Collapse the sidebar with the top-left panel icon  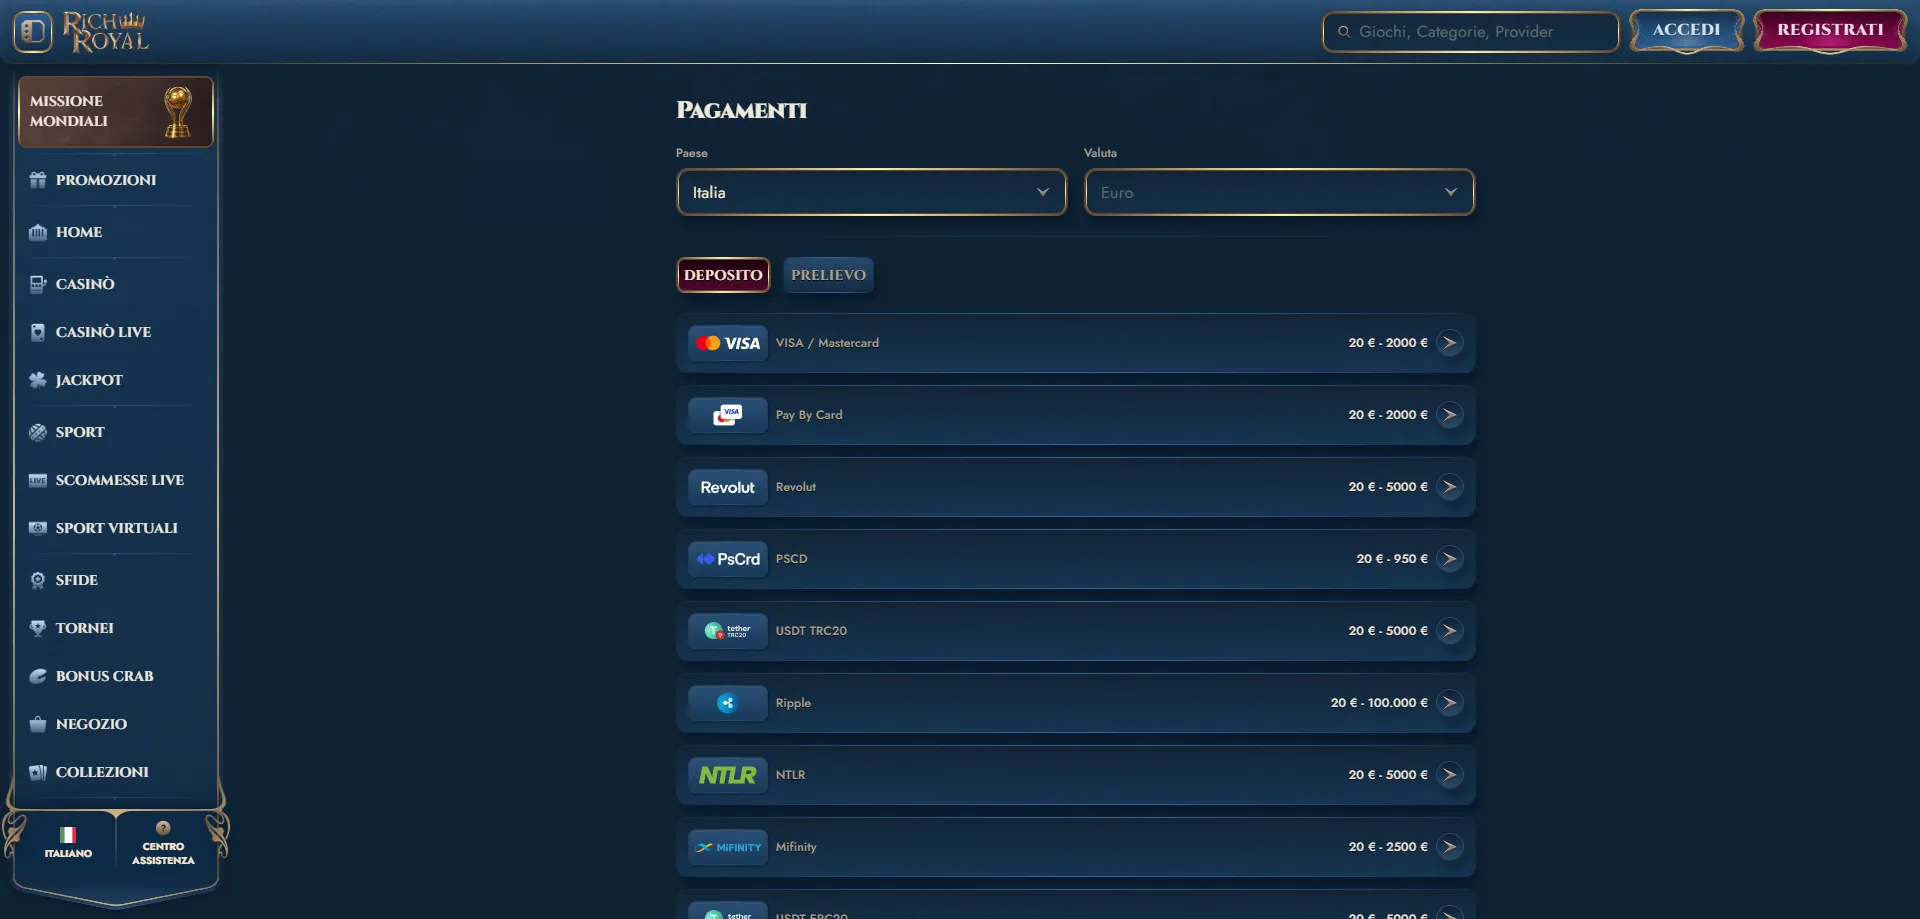(33, 32)
